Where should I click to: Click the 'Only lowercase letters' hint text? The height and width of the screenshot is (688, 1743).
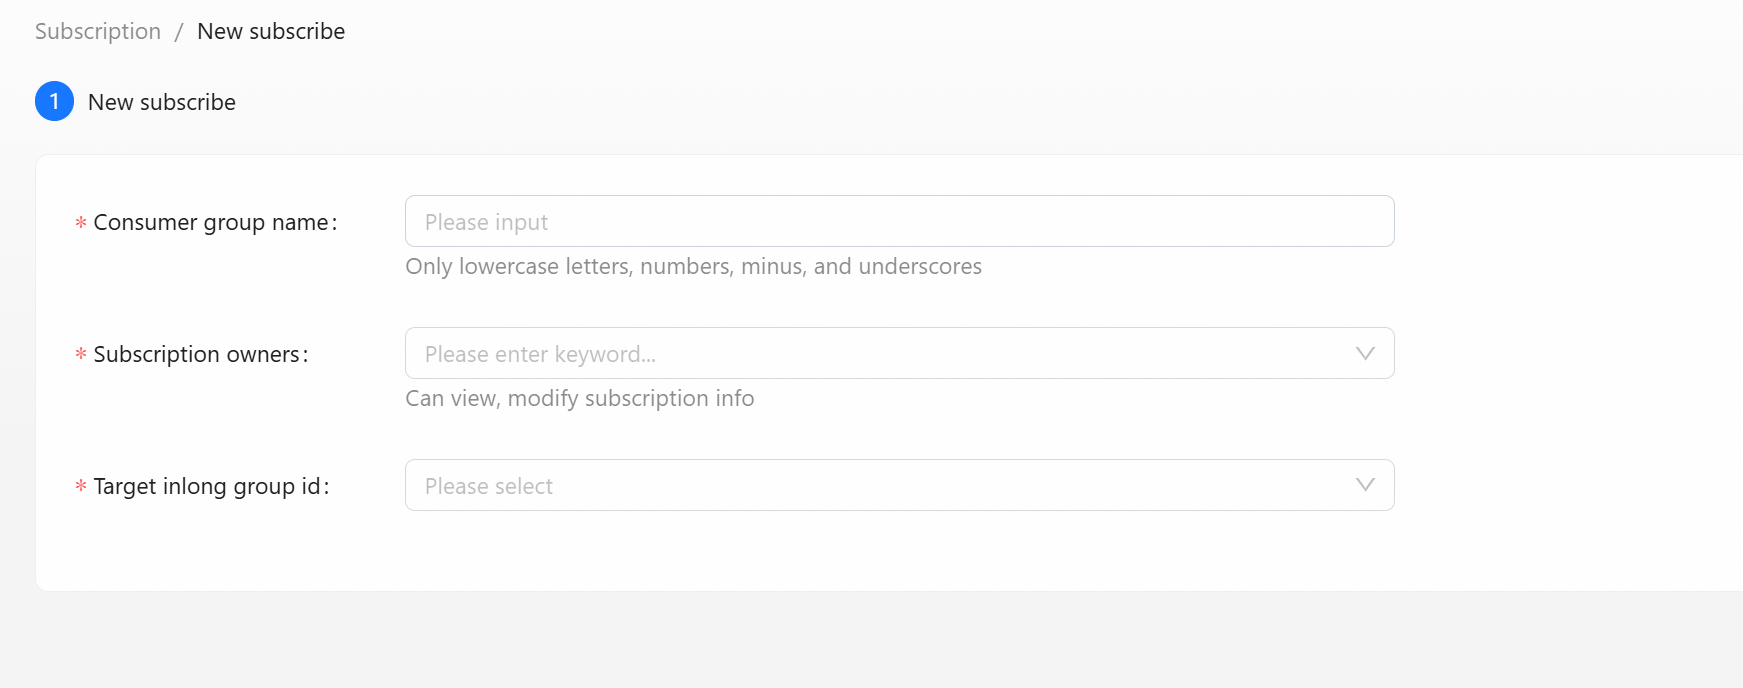[693, 267]
